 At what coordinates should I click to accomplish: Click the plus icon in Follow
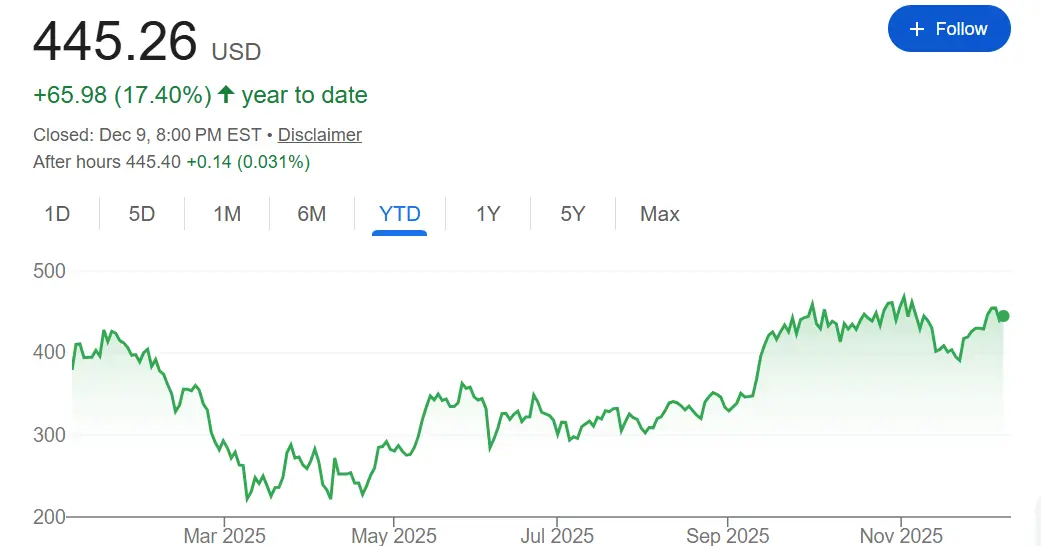(917, 29)
